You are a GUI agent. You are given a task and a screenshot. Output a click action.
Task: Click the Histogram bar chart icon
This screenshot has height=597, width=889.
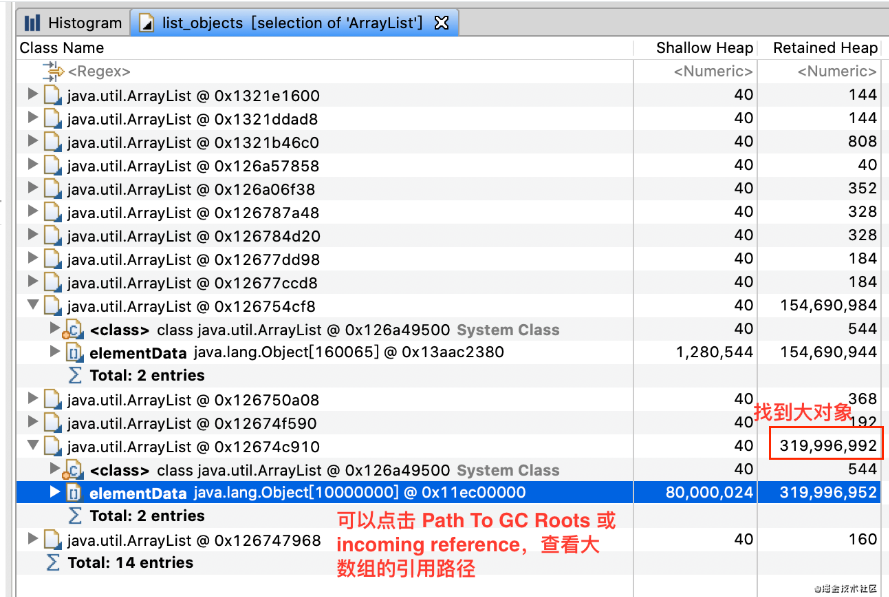click(33, 22)
